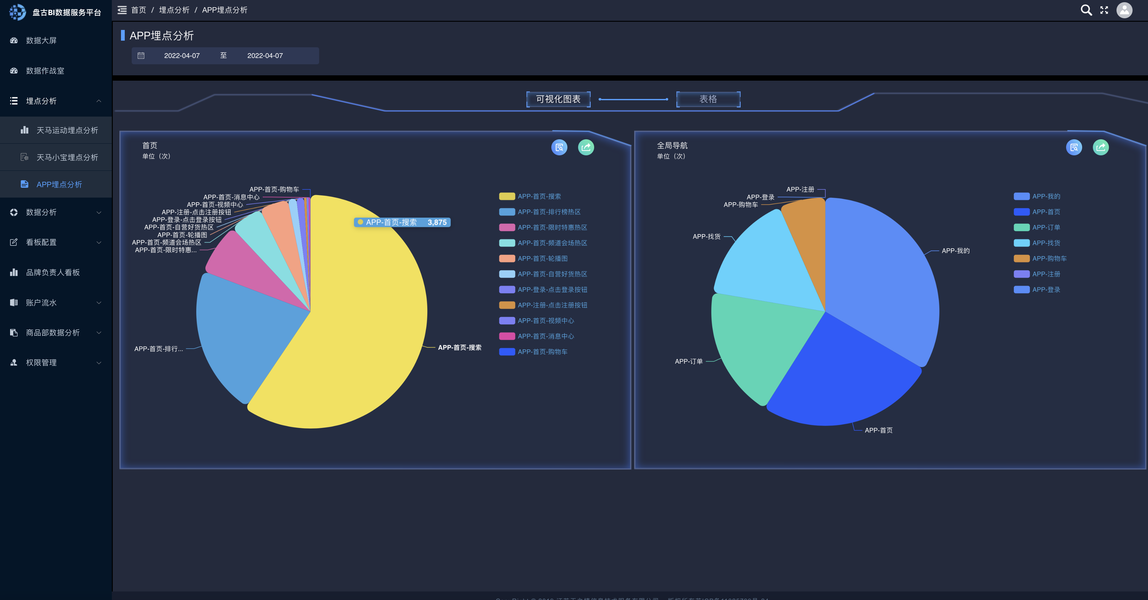Click the end date field after 至

pyautogui.click(x=265, y=56)
